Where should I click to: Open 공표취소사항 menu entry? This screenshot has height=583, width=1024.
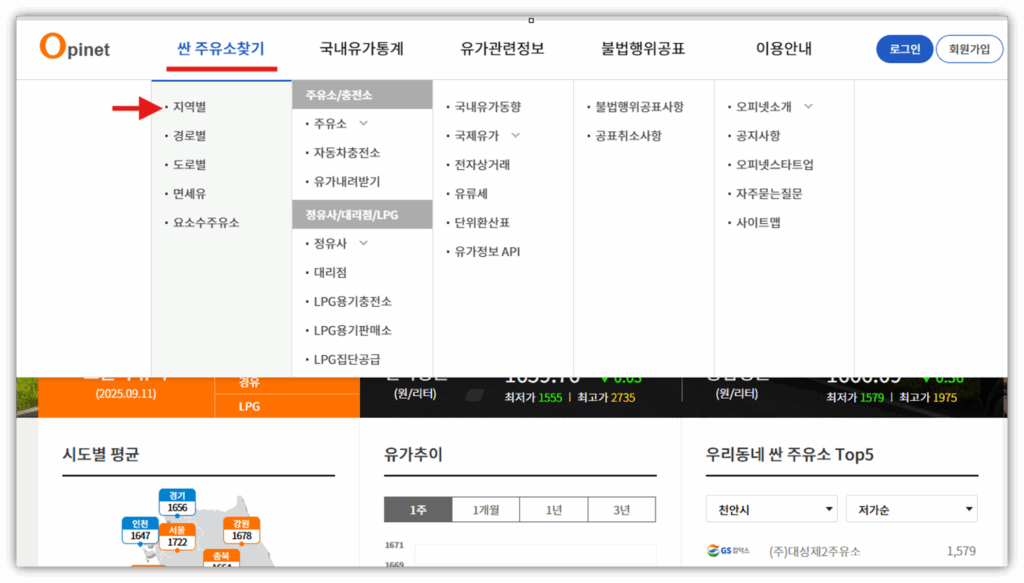(x=628, y=136)
